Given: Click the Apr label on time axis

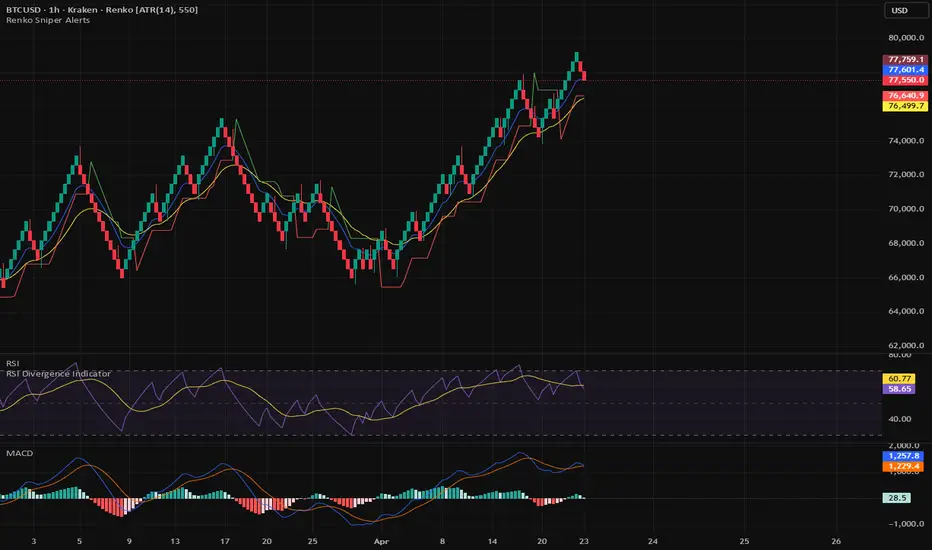Looking at the screenshot, I should click(381, 542).
